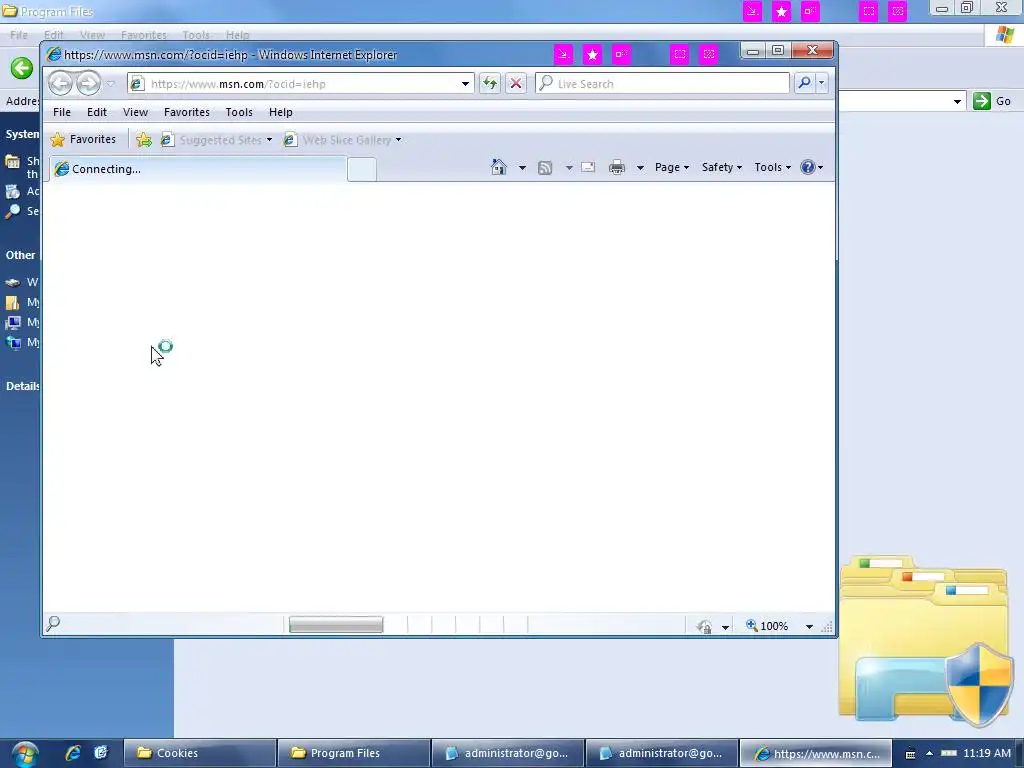Open the Favorites center star button
The width and height of the screenshot is (1024, 768).
[x=83, y=139]
